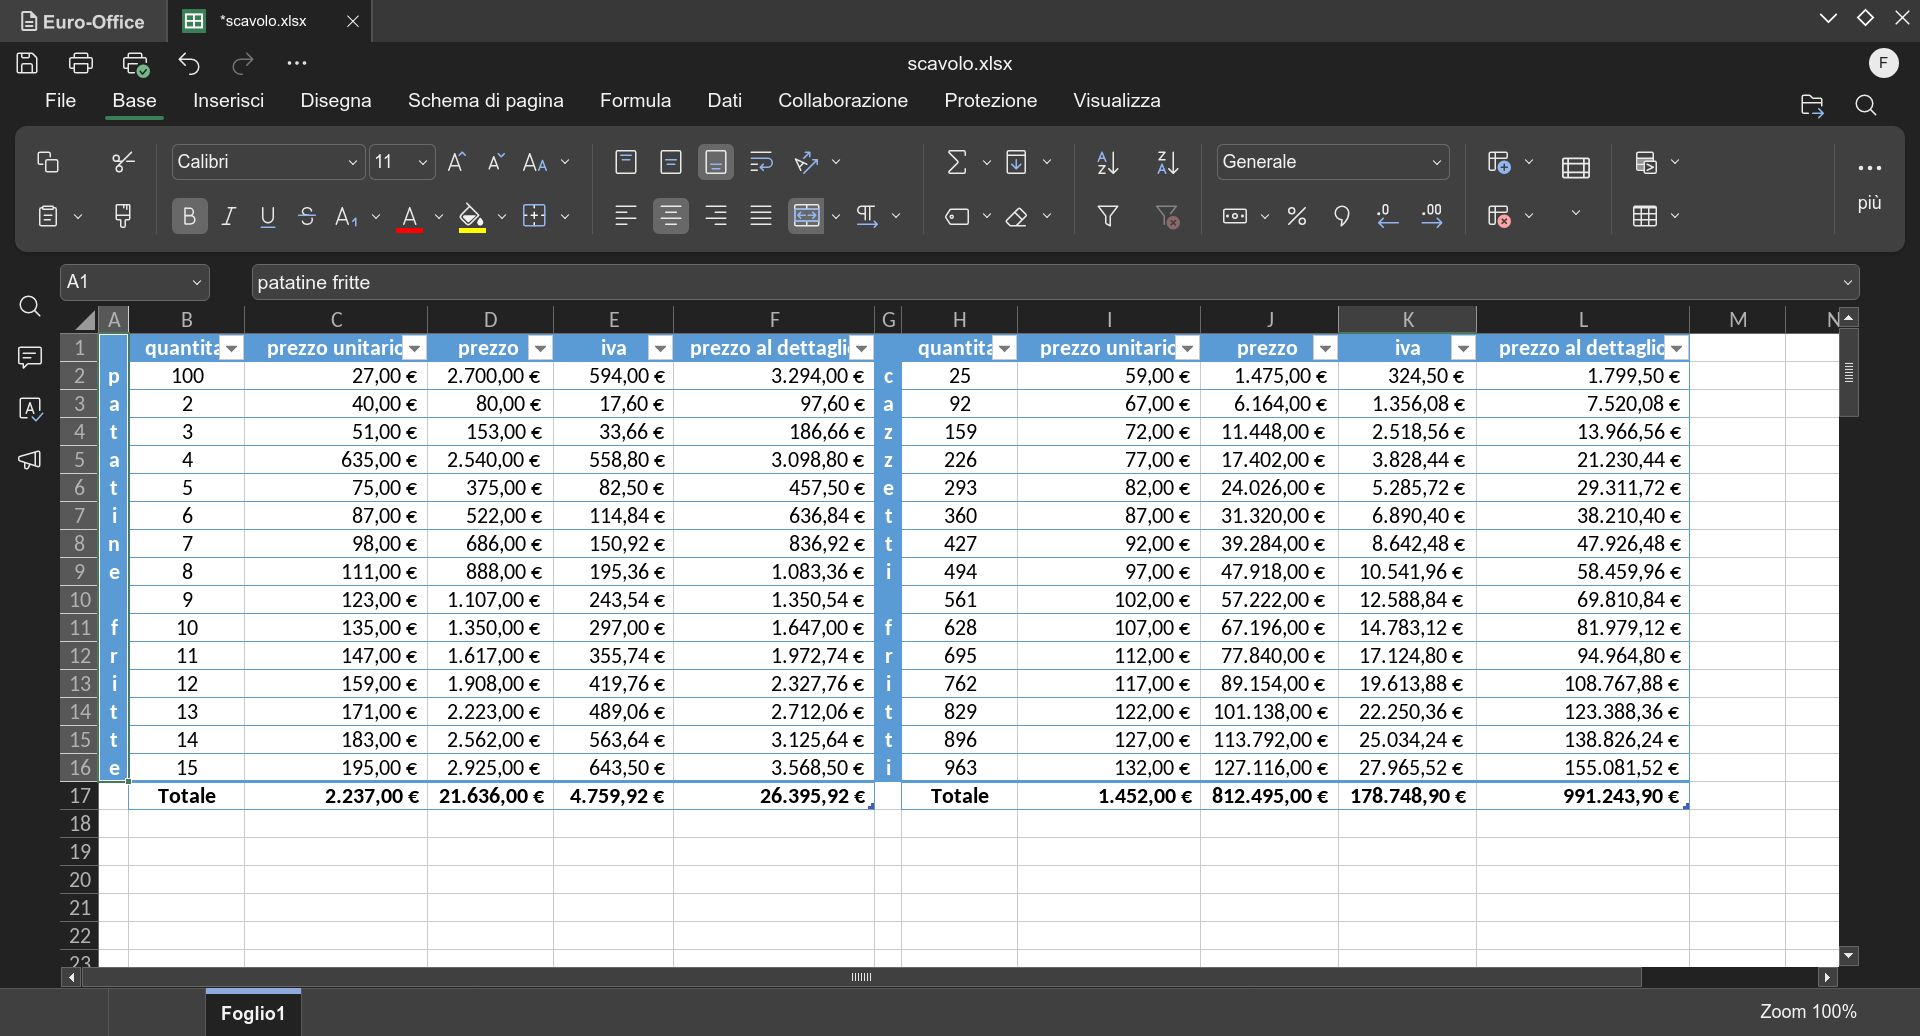This screenshot has width=1920, height=1036.
Task: Toggle Bold formatting
Action: point(189,216)
